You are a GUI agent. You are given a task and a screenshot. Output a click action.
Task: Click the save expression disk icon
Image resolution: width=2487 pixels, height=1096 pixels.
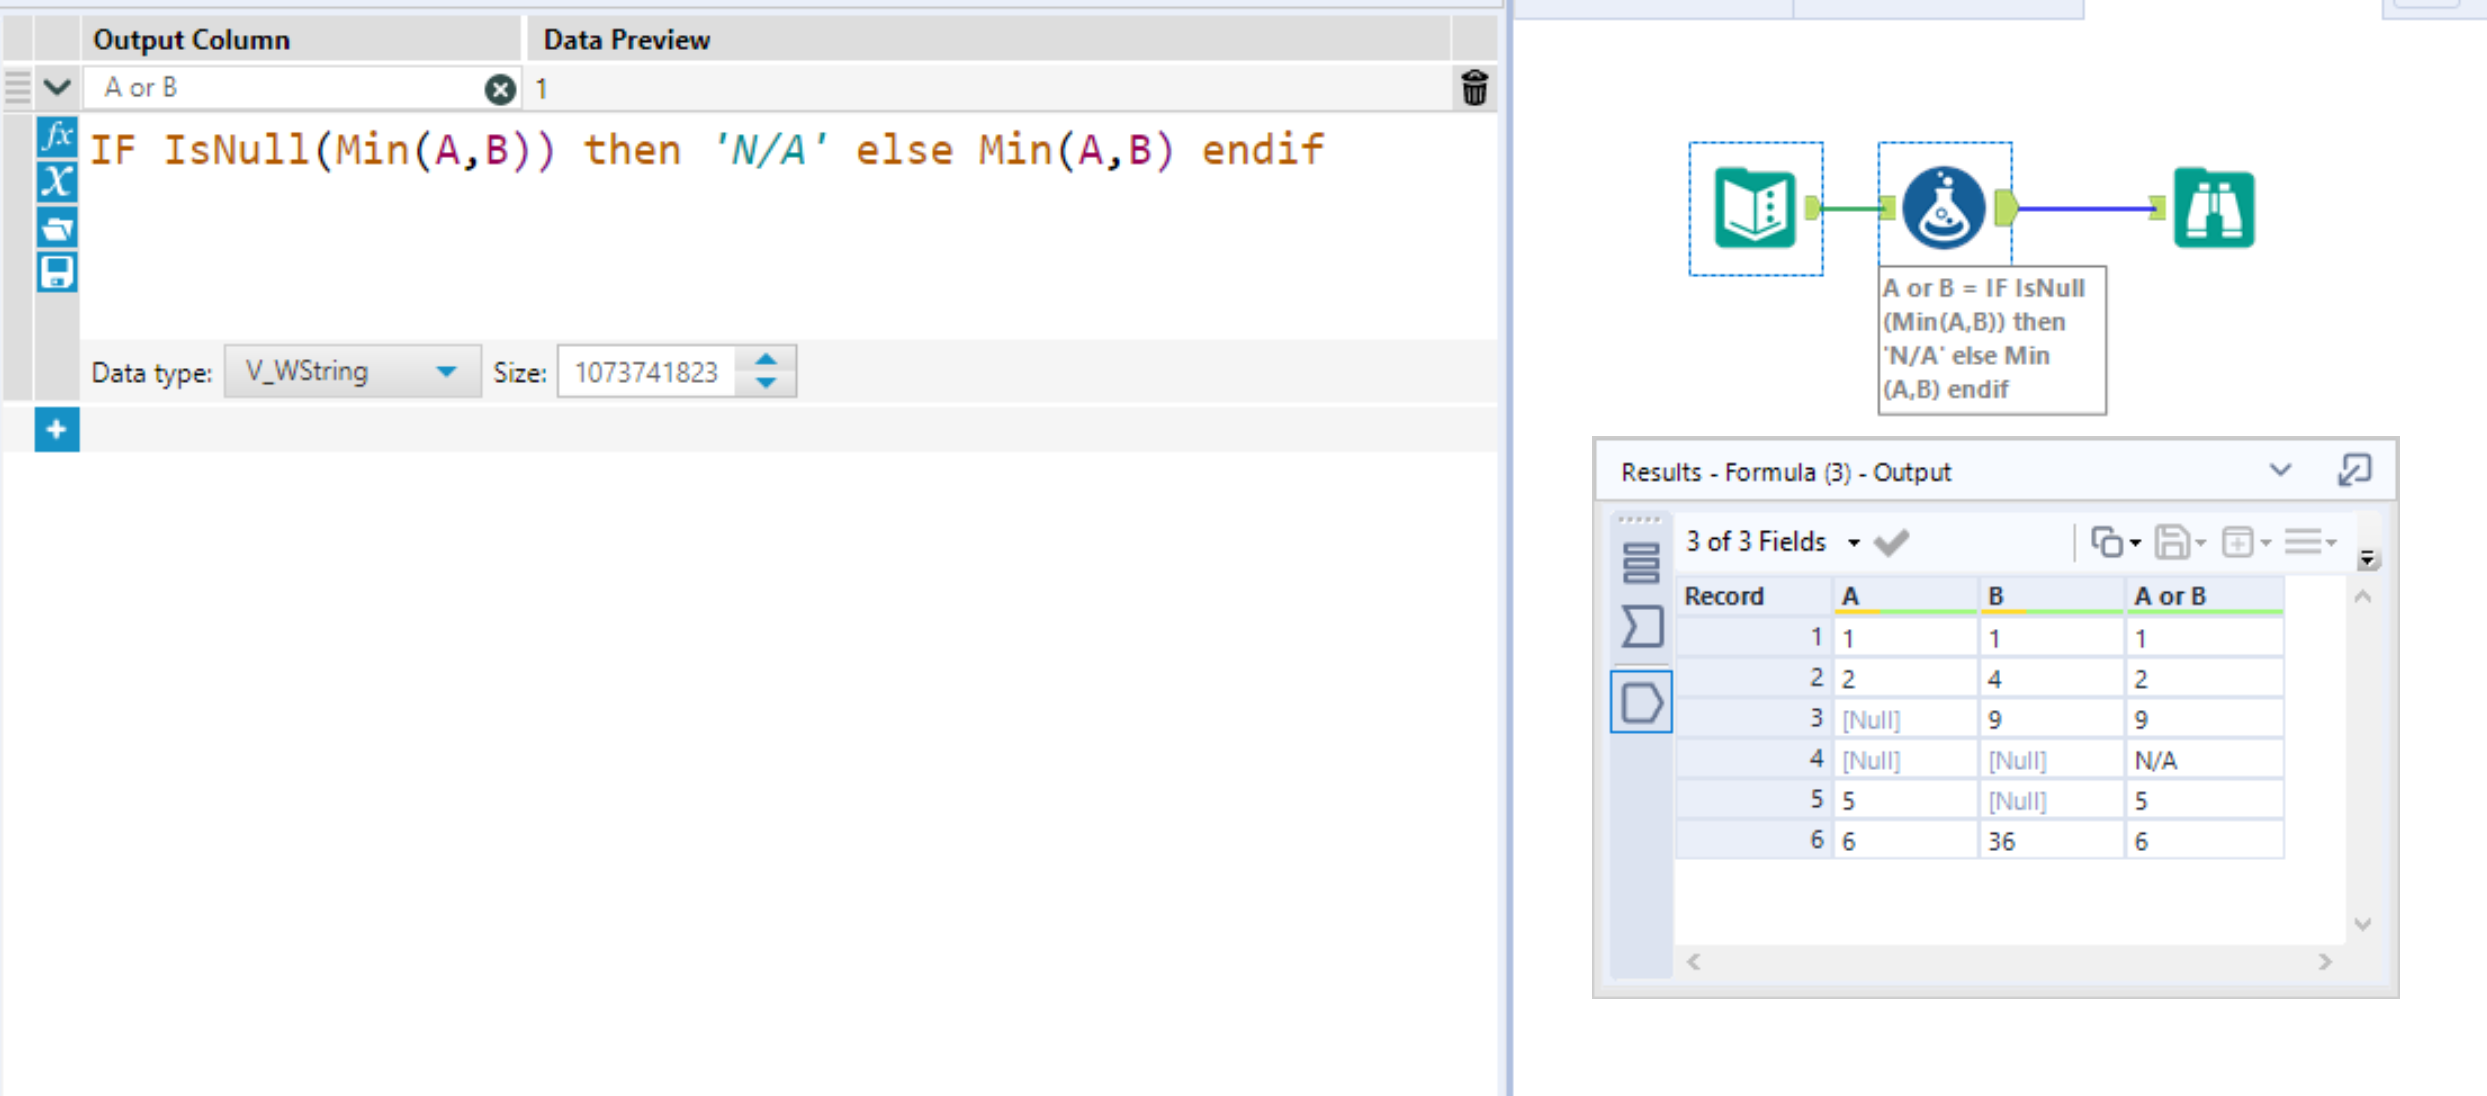tap(57, 272)
